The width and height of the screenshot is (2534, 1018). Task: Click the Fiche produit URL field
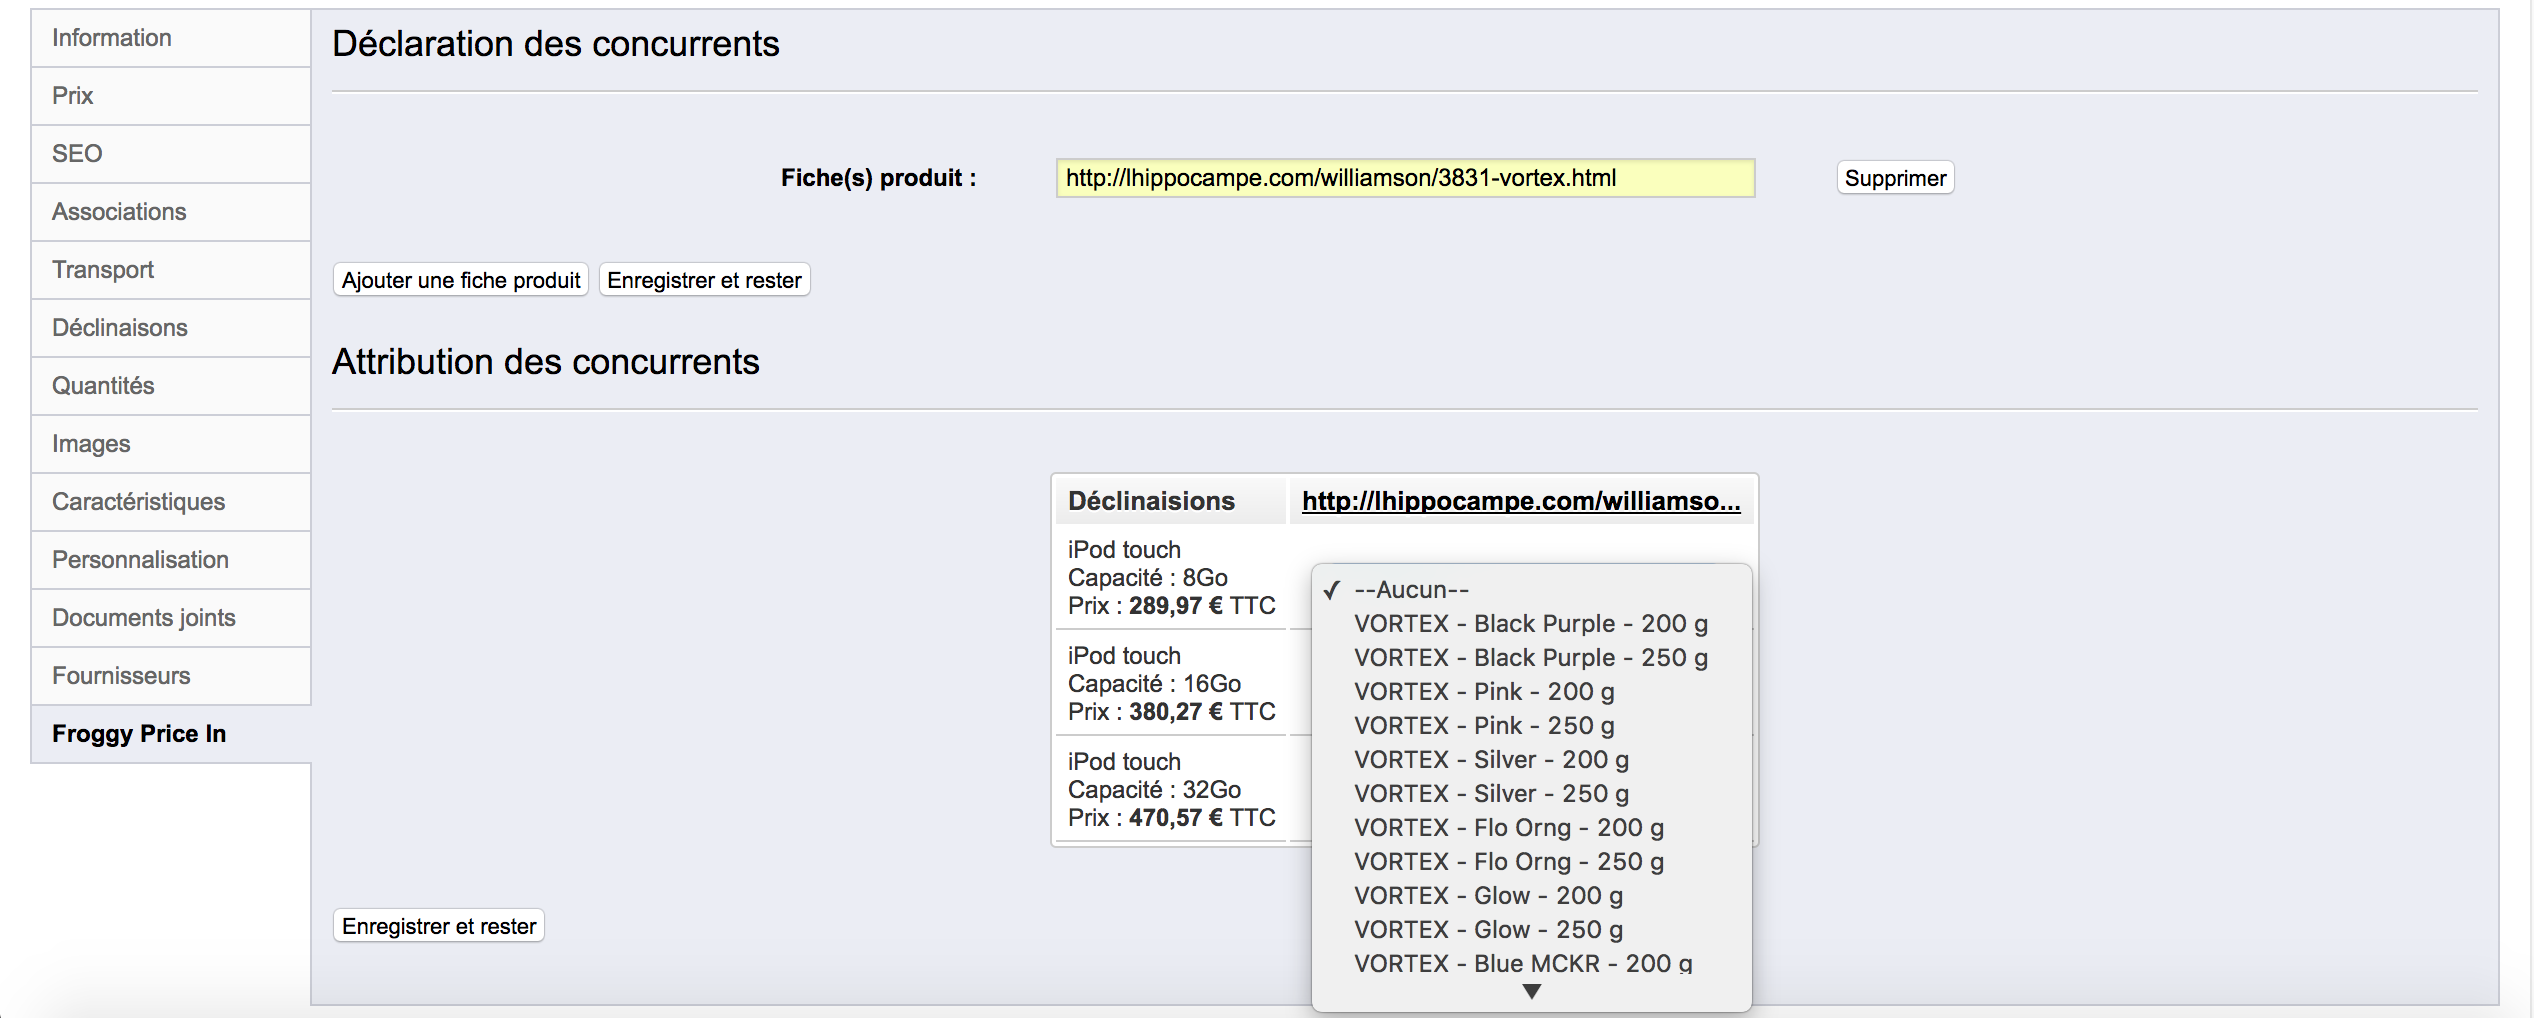1405,178
